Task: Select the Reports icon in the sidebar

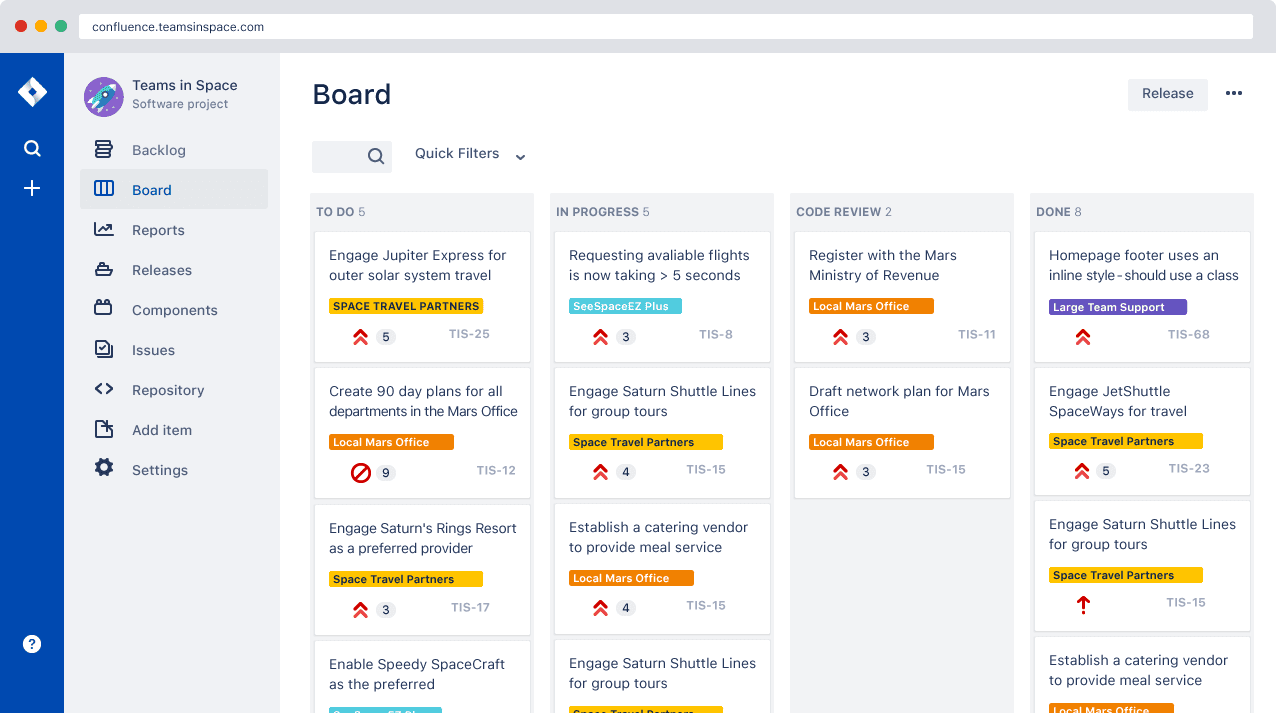Action: point(103,229)
